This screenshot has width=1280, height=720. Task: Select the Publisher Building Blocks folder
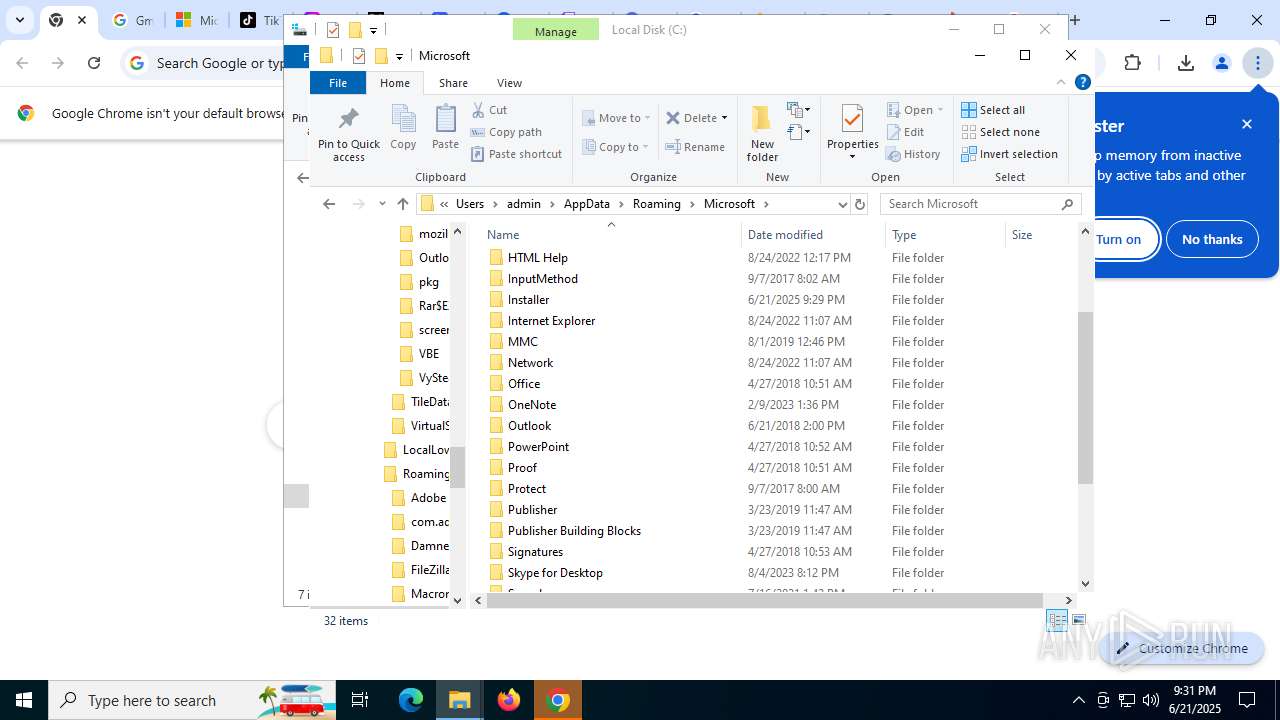pyautogui.click(x=574, y=531)
